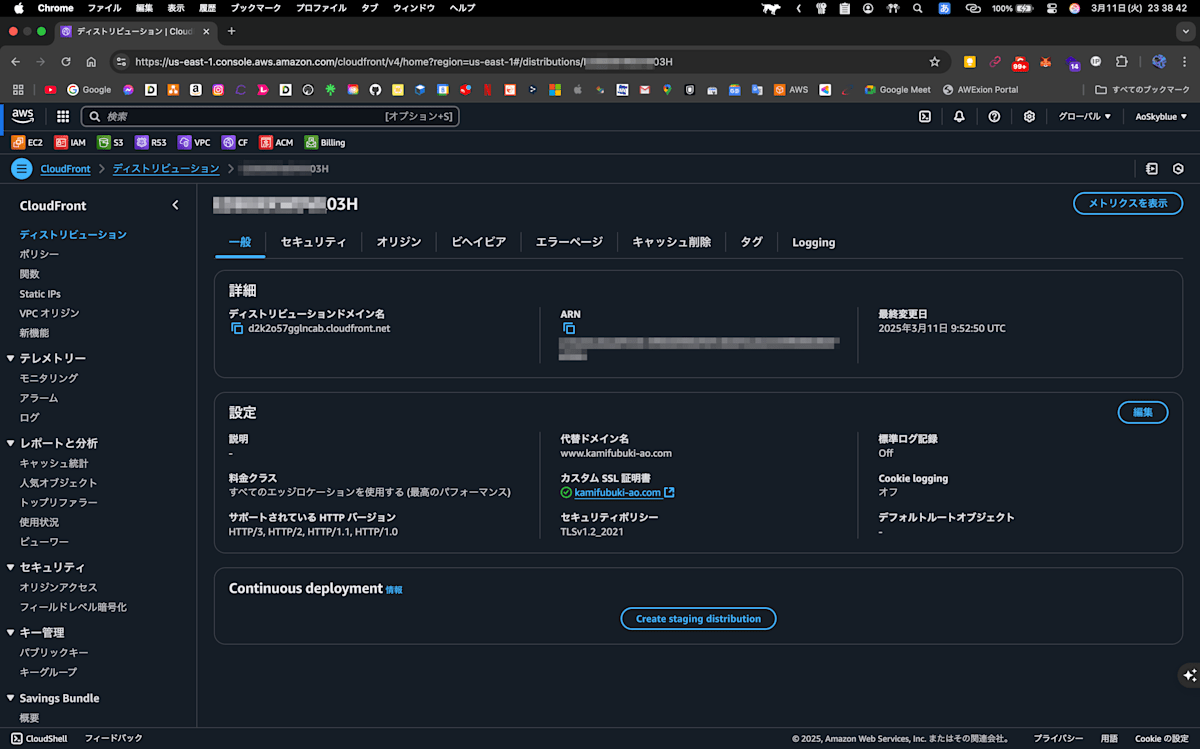Collapse the レポートと分析 section
1200x749 pixels.
coord(11,443)
